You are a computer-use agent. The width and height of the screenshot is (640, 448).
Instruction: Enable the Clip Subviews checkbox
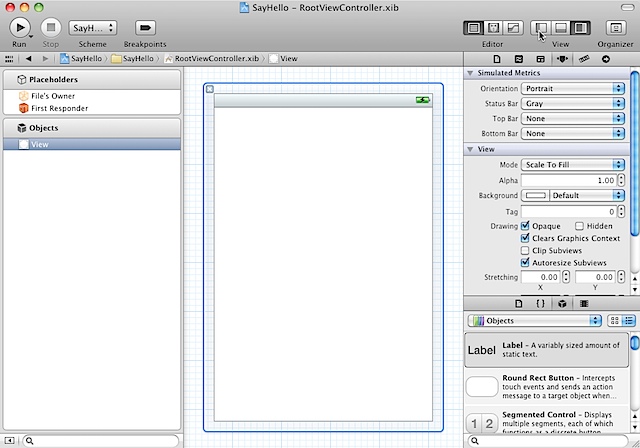[x=525, y=250]
